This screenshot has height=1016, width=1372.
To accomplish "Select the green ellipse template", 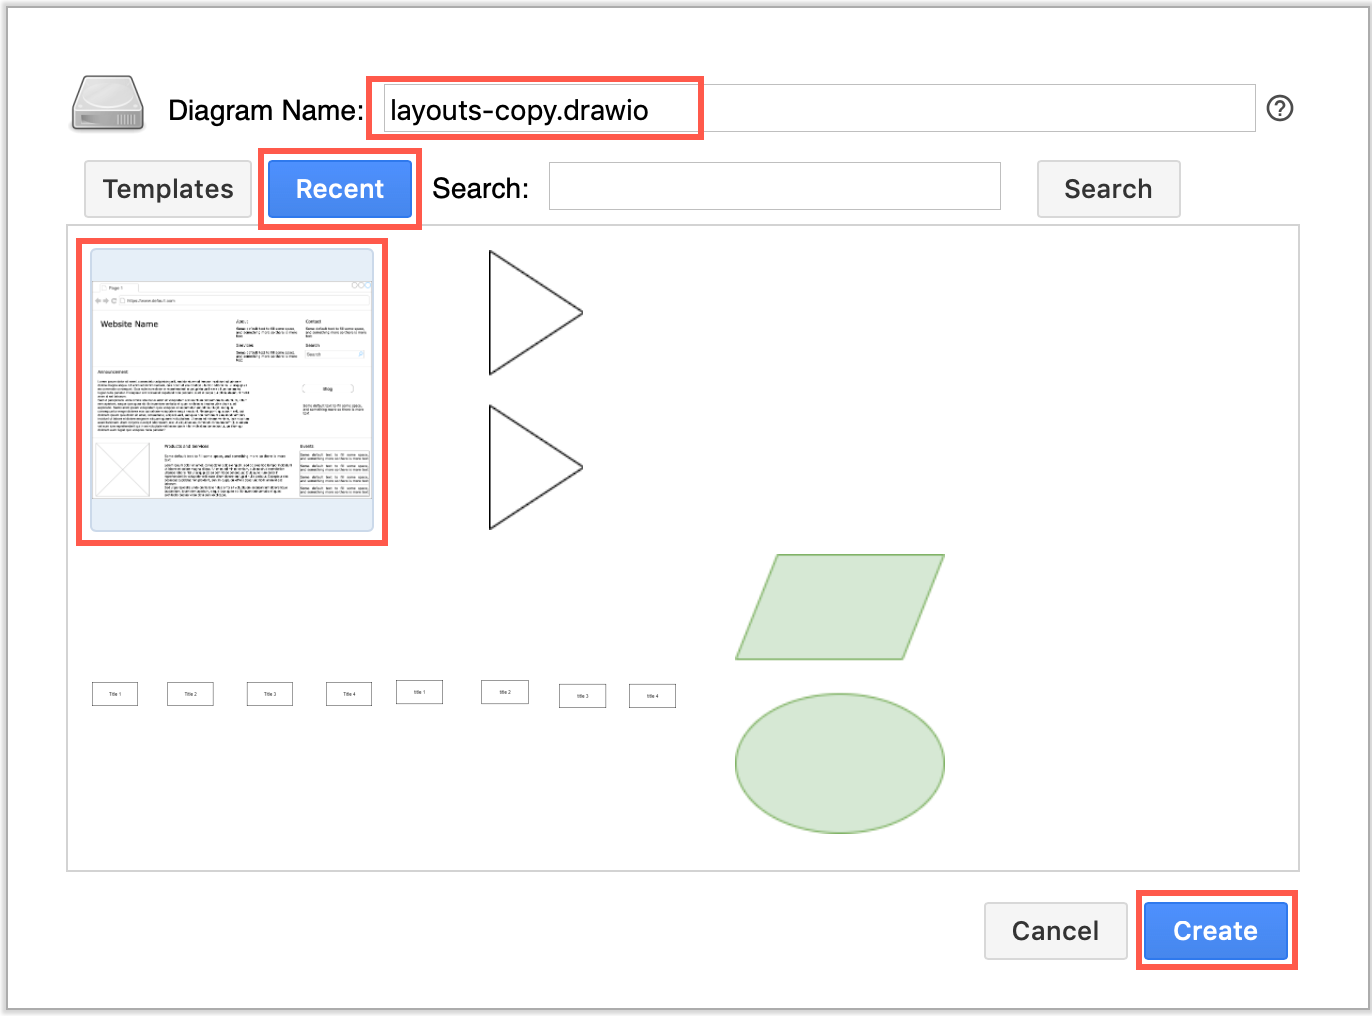I will pos(840,763).
